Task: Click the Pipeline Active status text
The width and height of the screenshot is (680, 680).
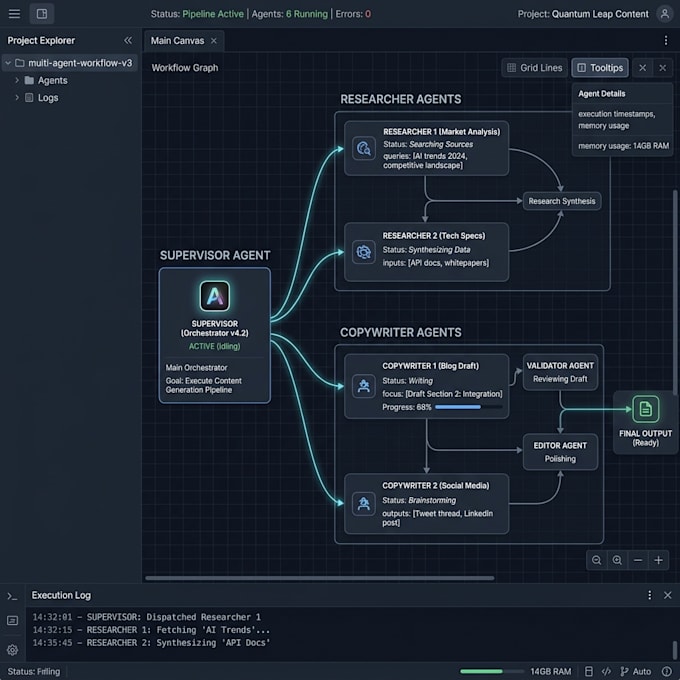Action: click(213, 14)
